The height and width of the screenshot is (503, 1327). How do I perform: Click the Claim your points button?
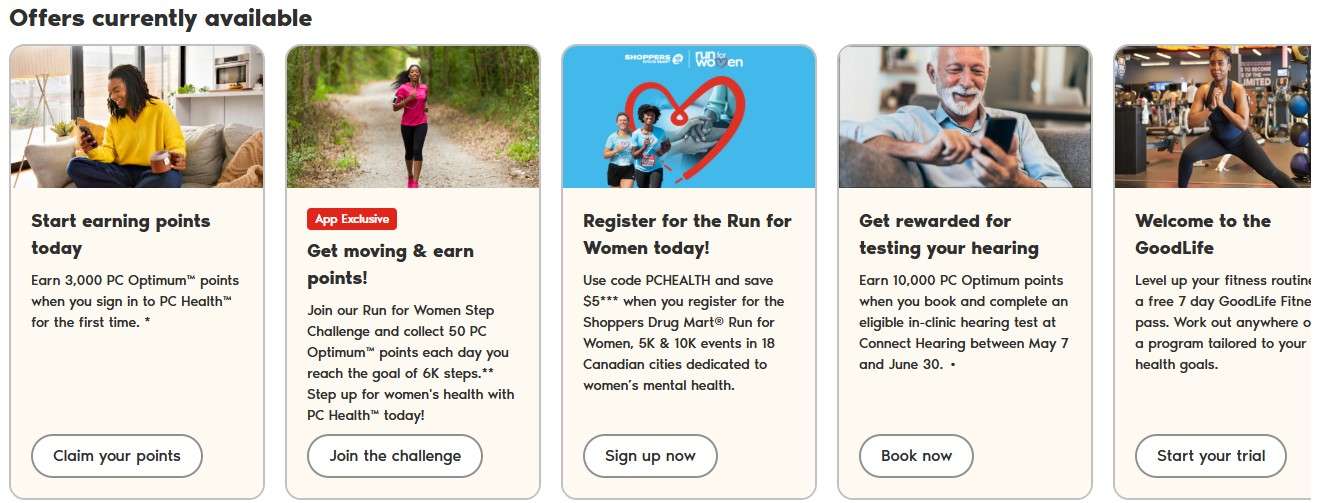tap(117, 456)
